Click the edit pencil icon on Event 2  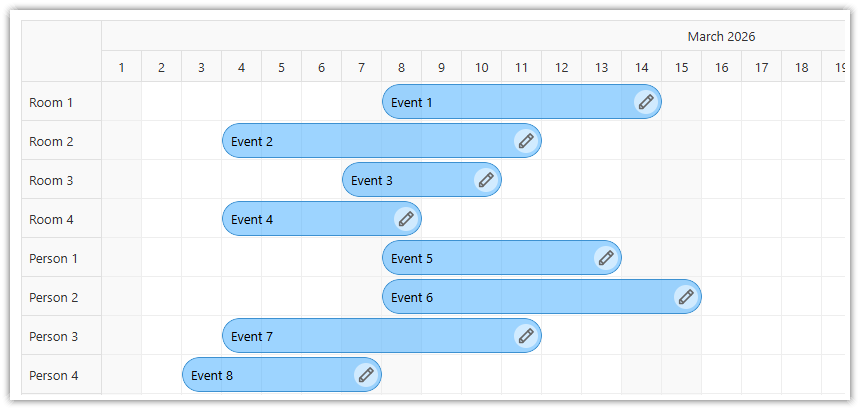pyautogui.click(x=526, y=141)
